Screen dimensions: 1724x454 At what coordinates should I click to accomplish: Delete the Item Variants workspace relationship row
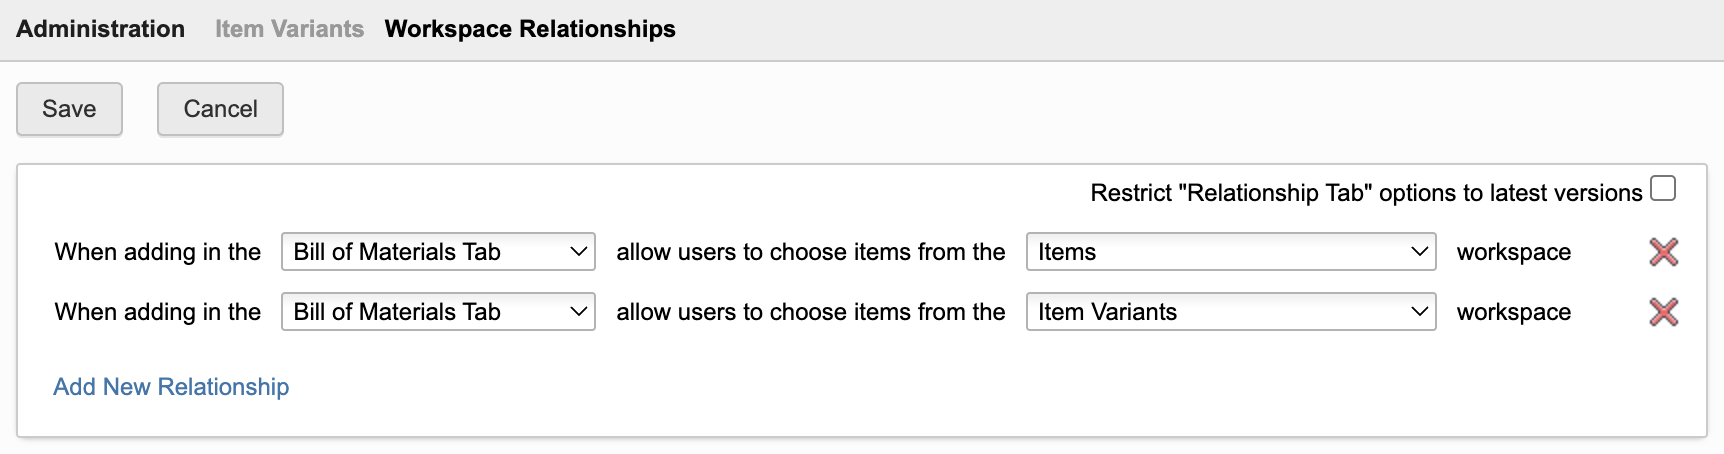coord(1663,312)
